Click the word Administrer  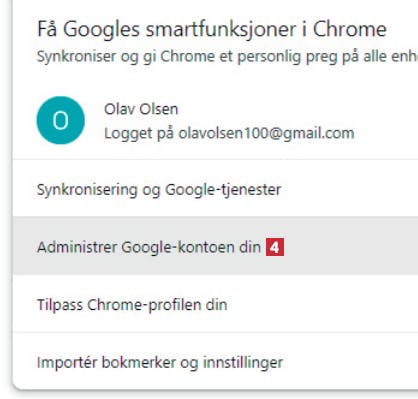(77, 247)
